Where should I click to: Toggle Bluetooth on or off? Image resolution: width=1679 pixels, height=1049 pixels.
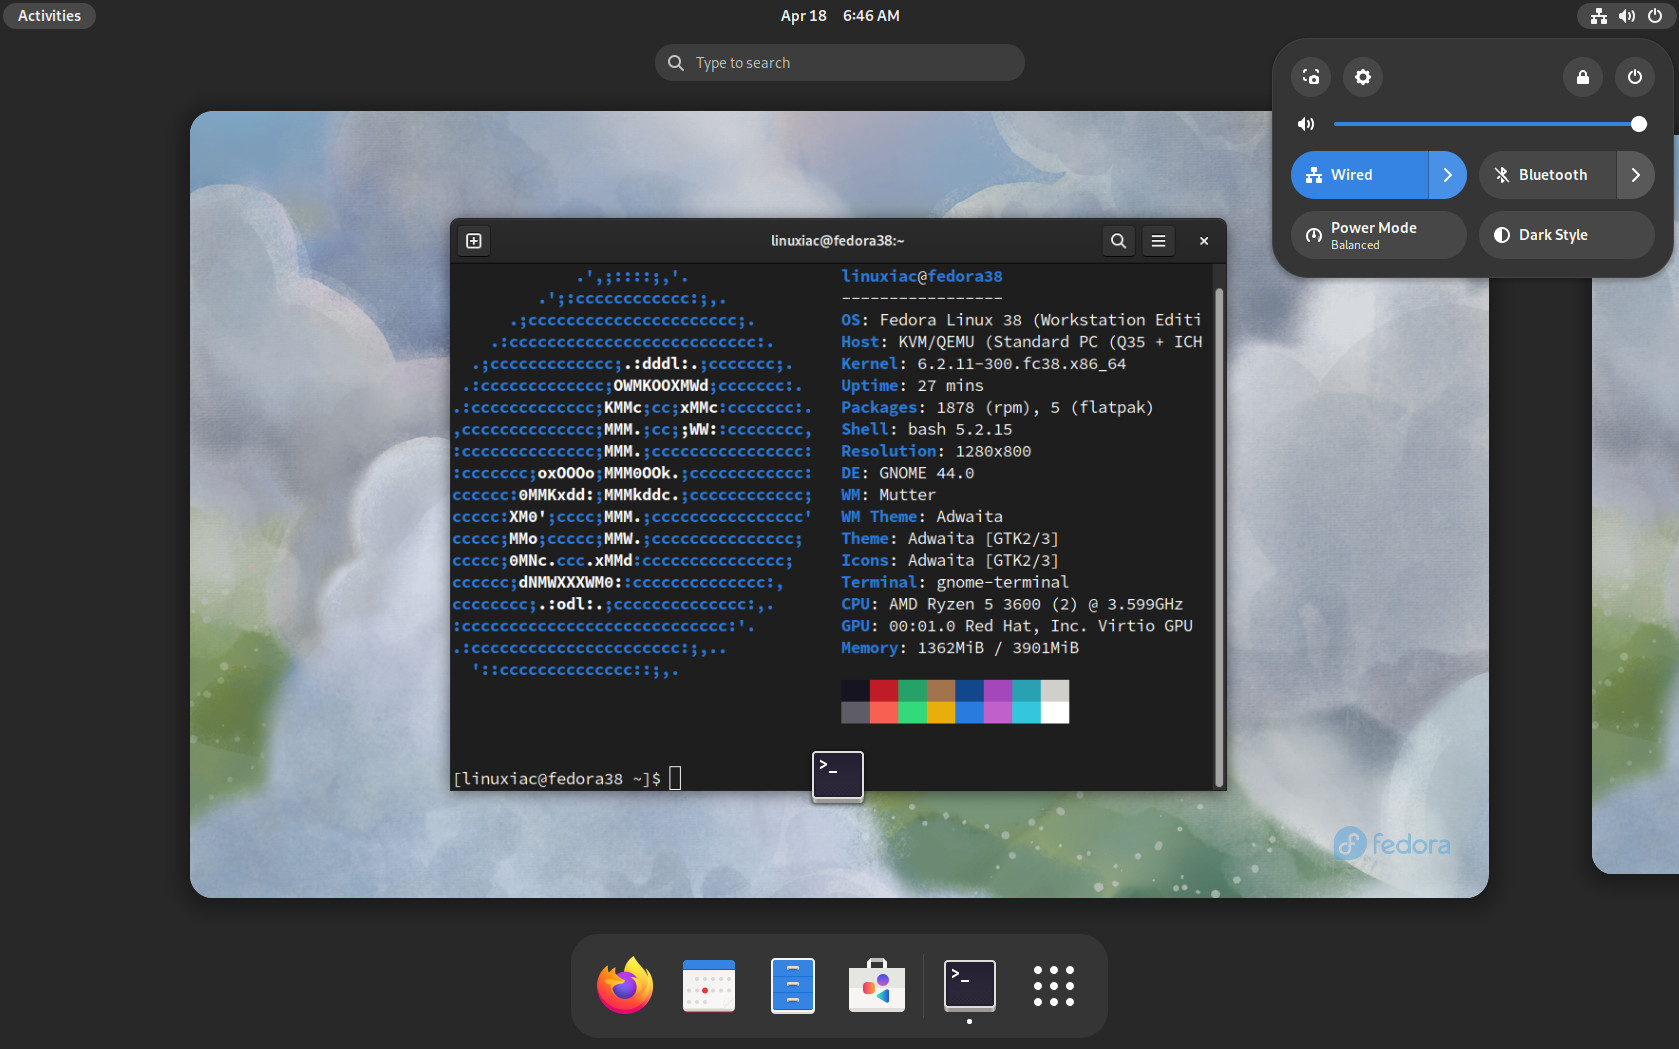click(1547, 175)
